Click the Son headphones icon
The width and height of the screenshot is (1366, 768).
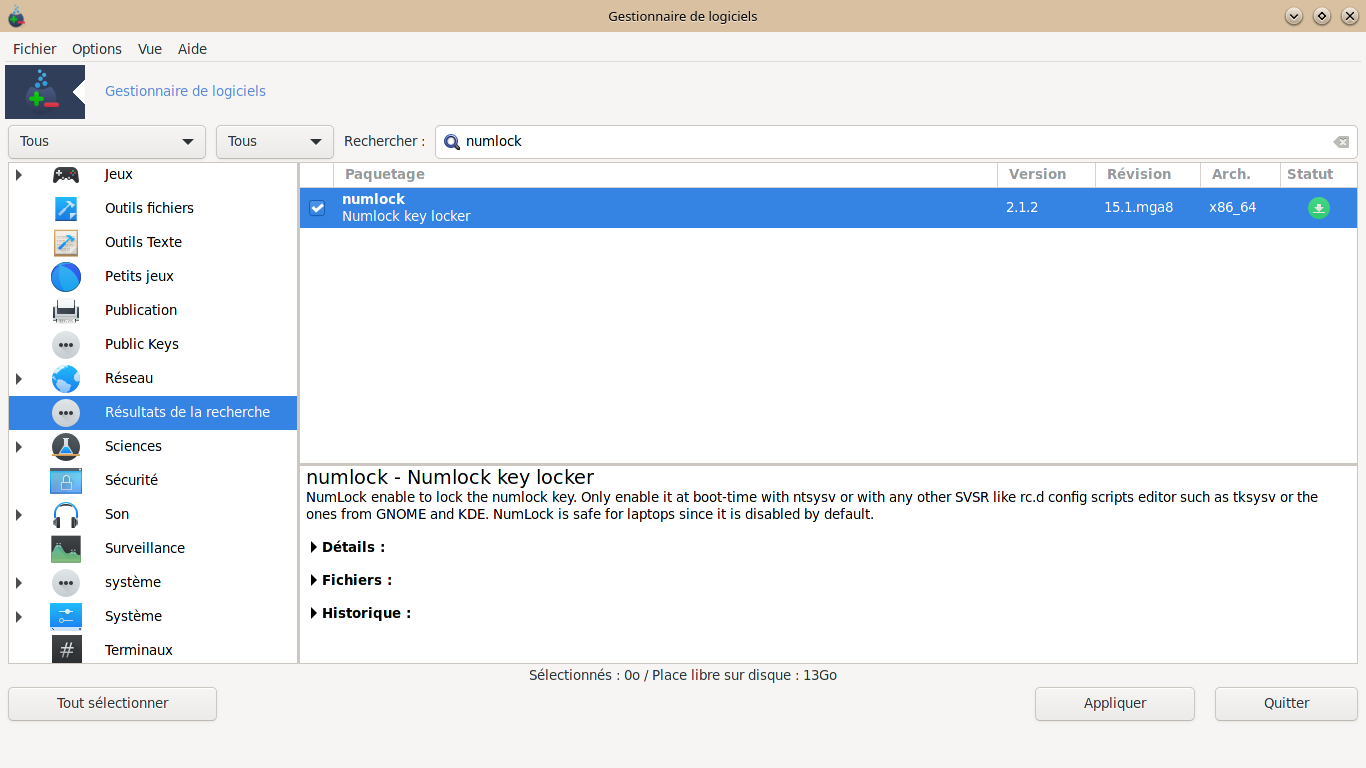click(x=66, y=515)
